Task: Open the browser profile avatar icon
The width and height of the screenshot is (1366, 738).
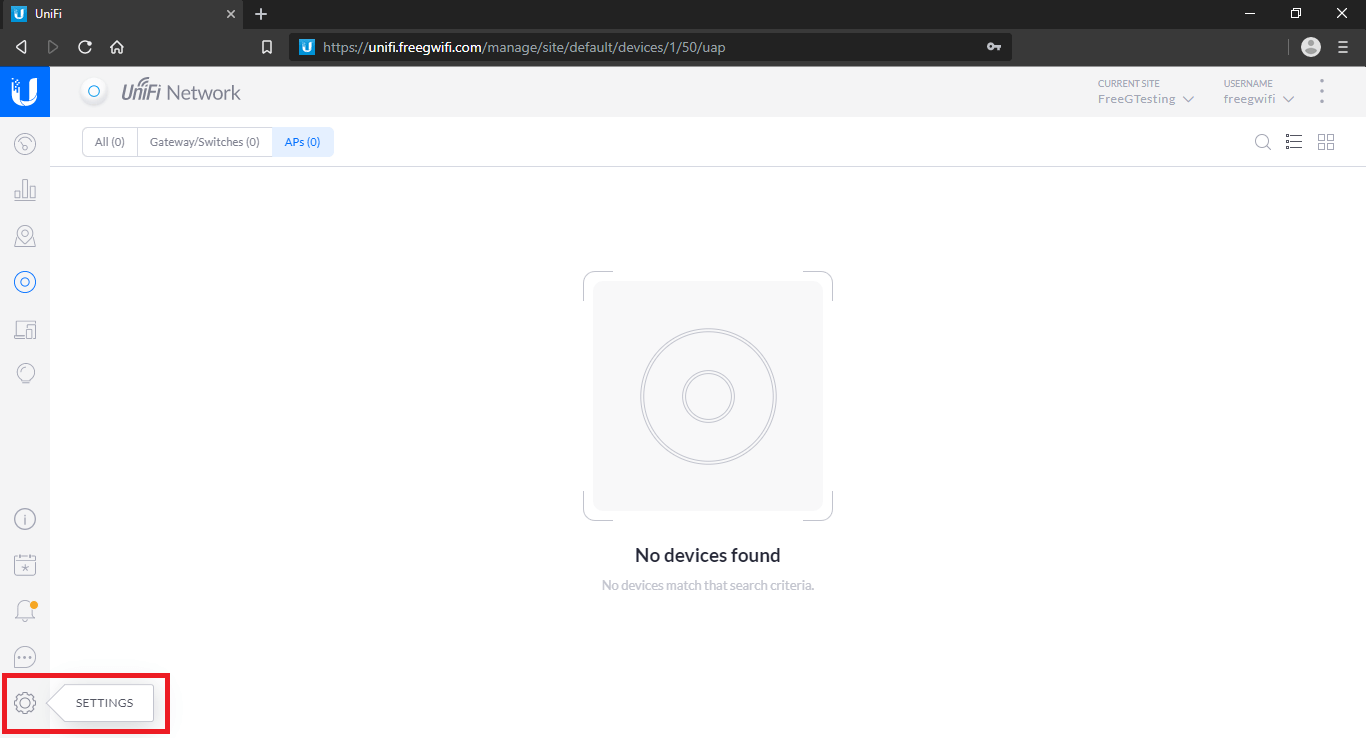Action: [x=1311, y=47]
